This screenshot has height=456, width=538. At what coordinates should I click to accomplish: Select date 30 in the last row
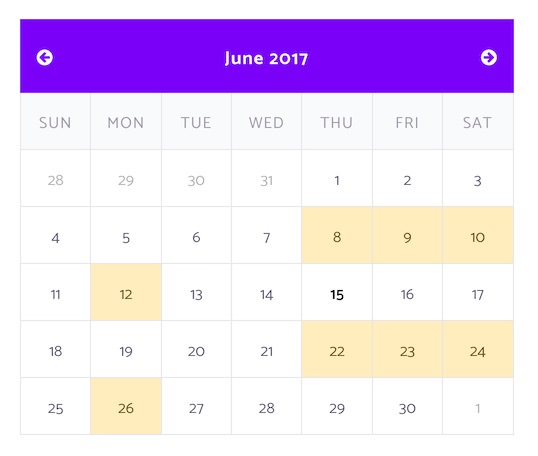point(407,406)
